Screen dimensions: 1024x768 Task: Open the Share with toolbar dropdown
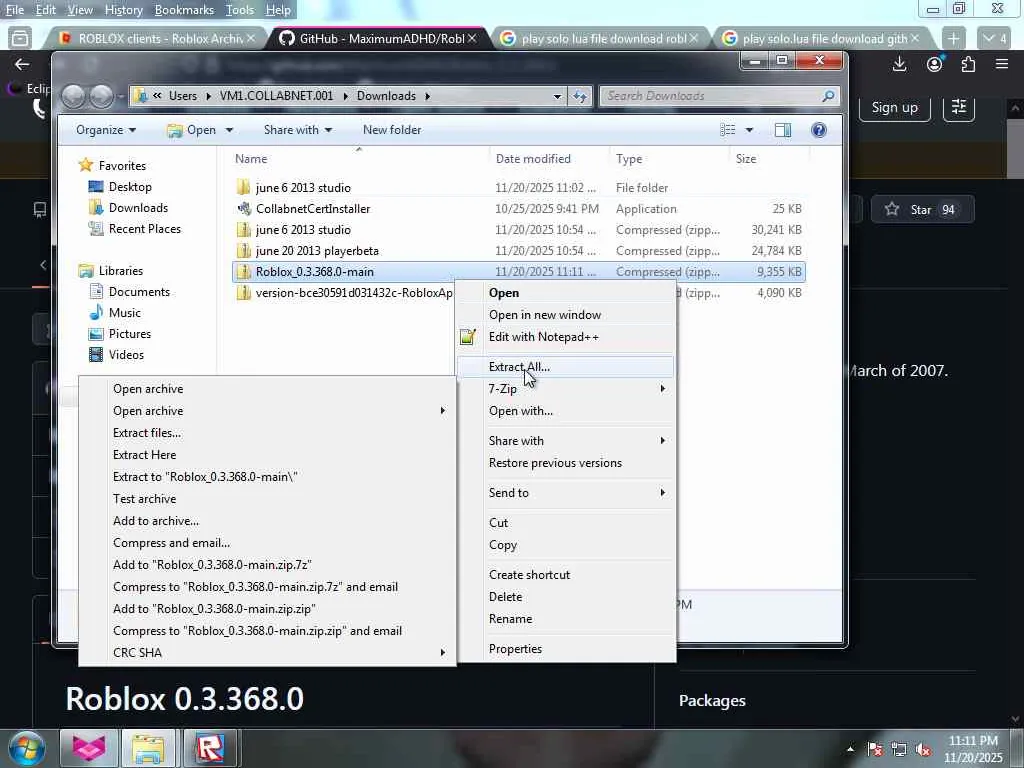point(298,130)
